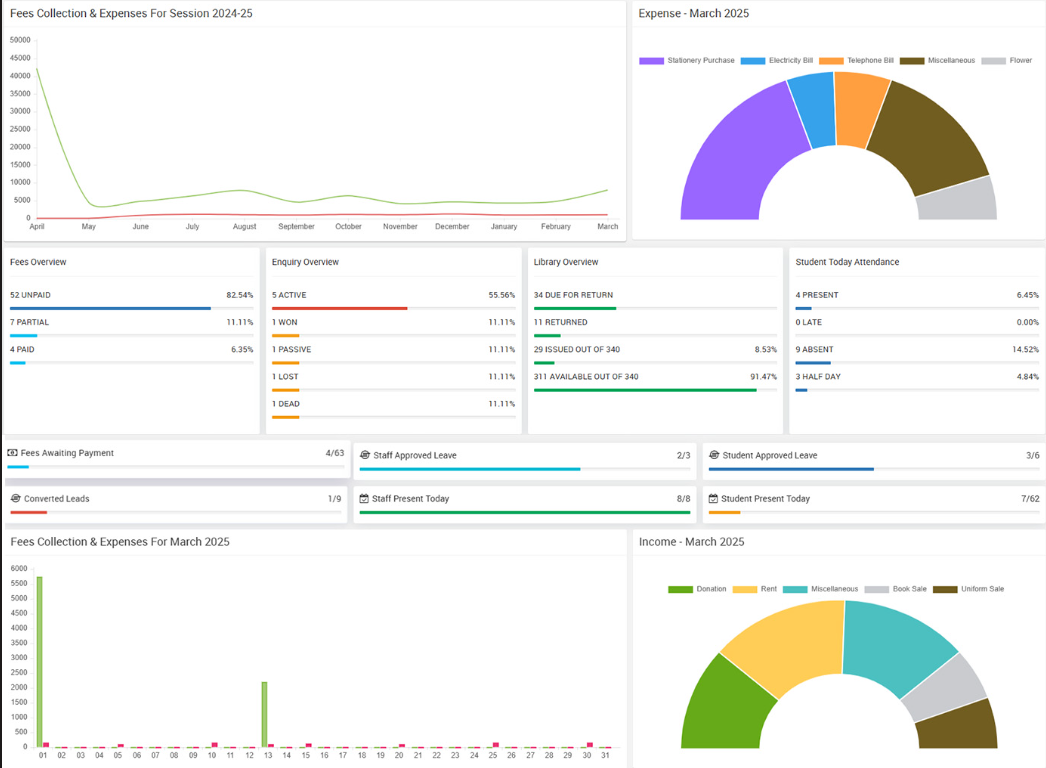Click the Fees Awaiting Payment money icon
This screenshot has height=768, width=1046.
pyautogui.click(x=12, y=453)
